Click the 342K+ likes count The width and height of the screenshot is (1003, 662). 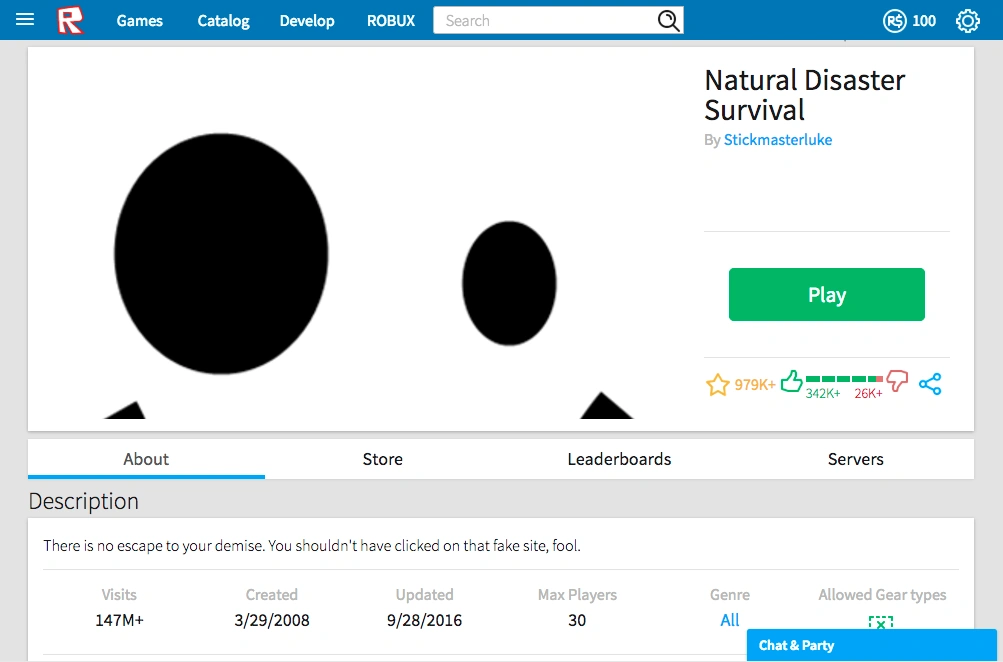[x=823, y=393]
